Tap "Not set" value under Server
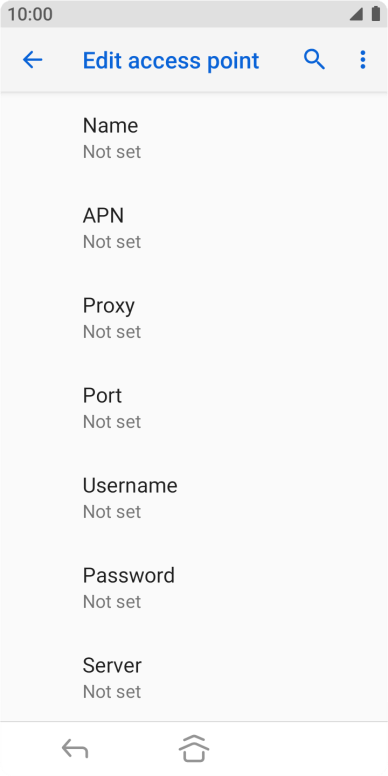Image resolution: width=388 pixels, height=776 pixels. pos(112,692)
